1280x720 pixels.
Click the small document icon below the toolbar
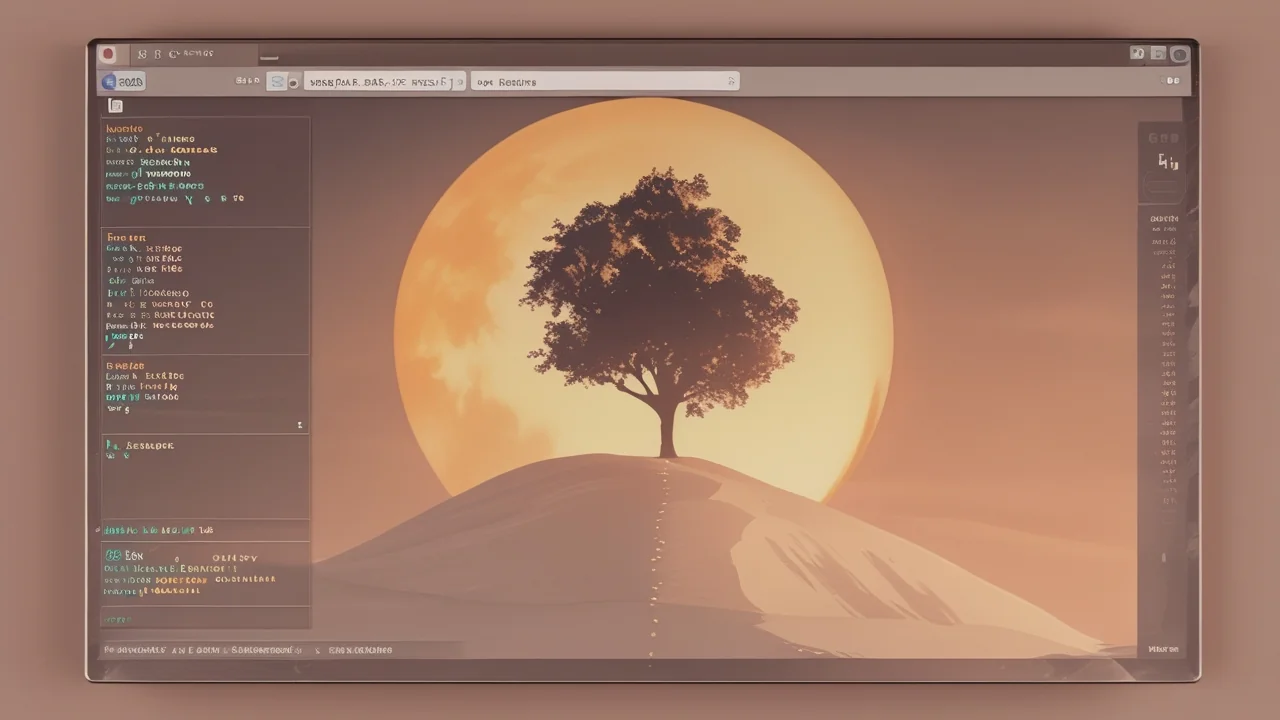click(115, 106)
